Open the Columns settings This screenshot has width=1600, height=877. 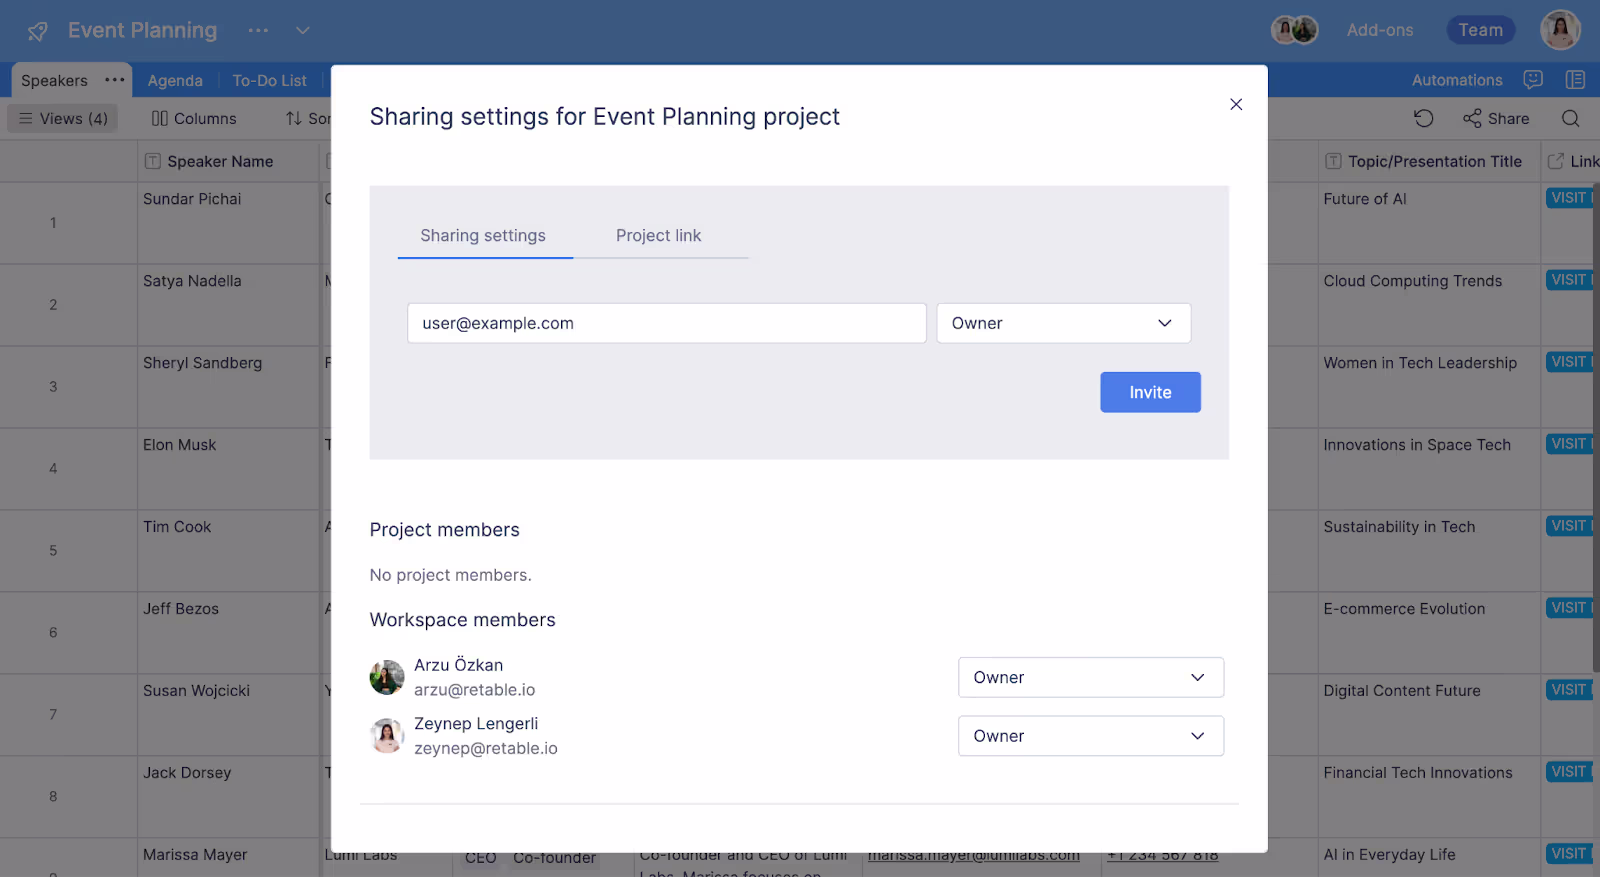click(x=194, y=118)
